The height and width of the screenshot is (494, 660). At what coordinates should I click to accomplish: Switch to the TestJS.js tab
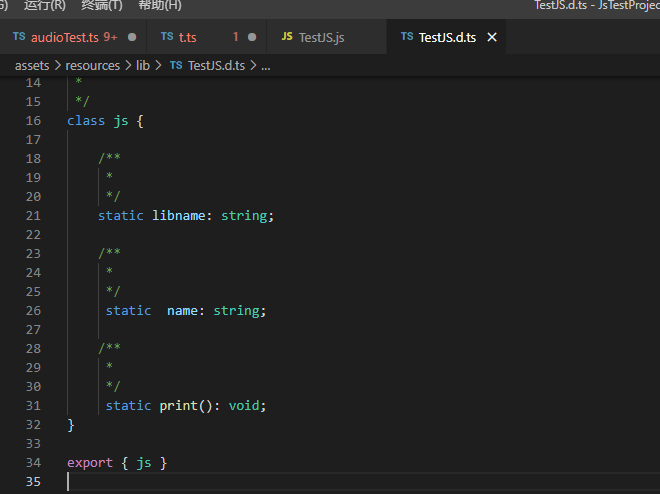[x=322, y=37]
